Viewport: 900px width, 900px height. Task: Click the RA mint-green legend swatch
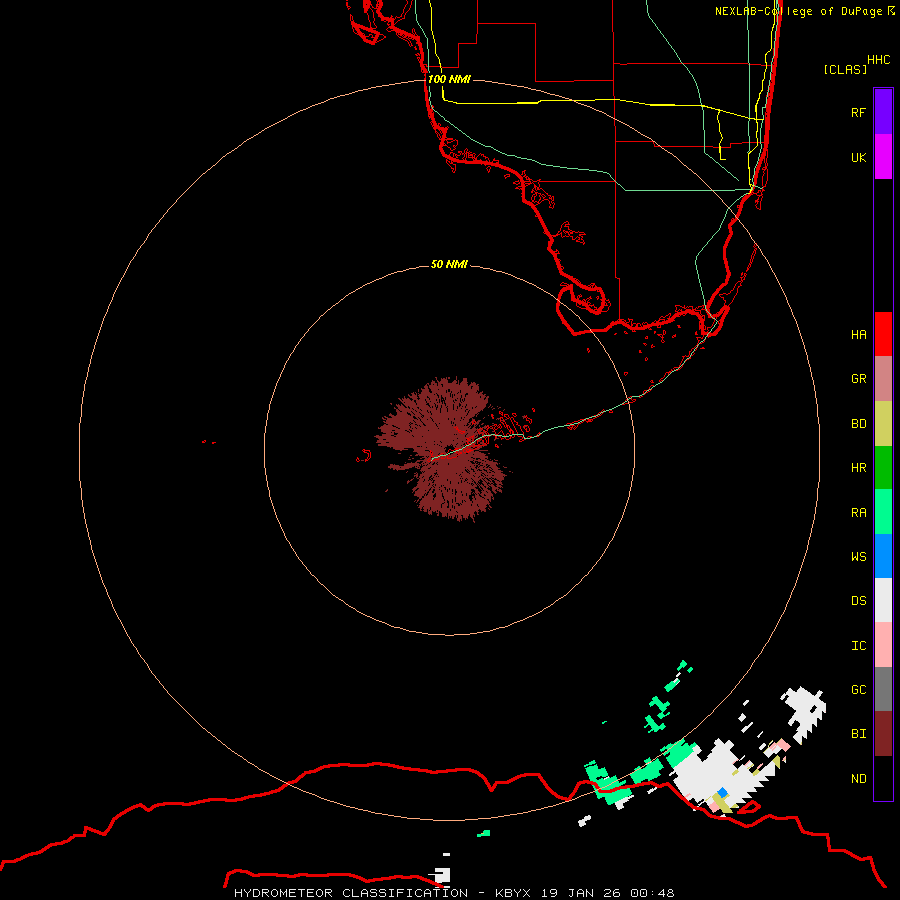tap(883, 512)
